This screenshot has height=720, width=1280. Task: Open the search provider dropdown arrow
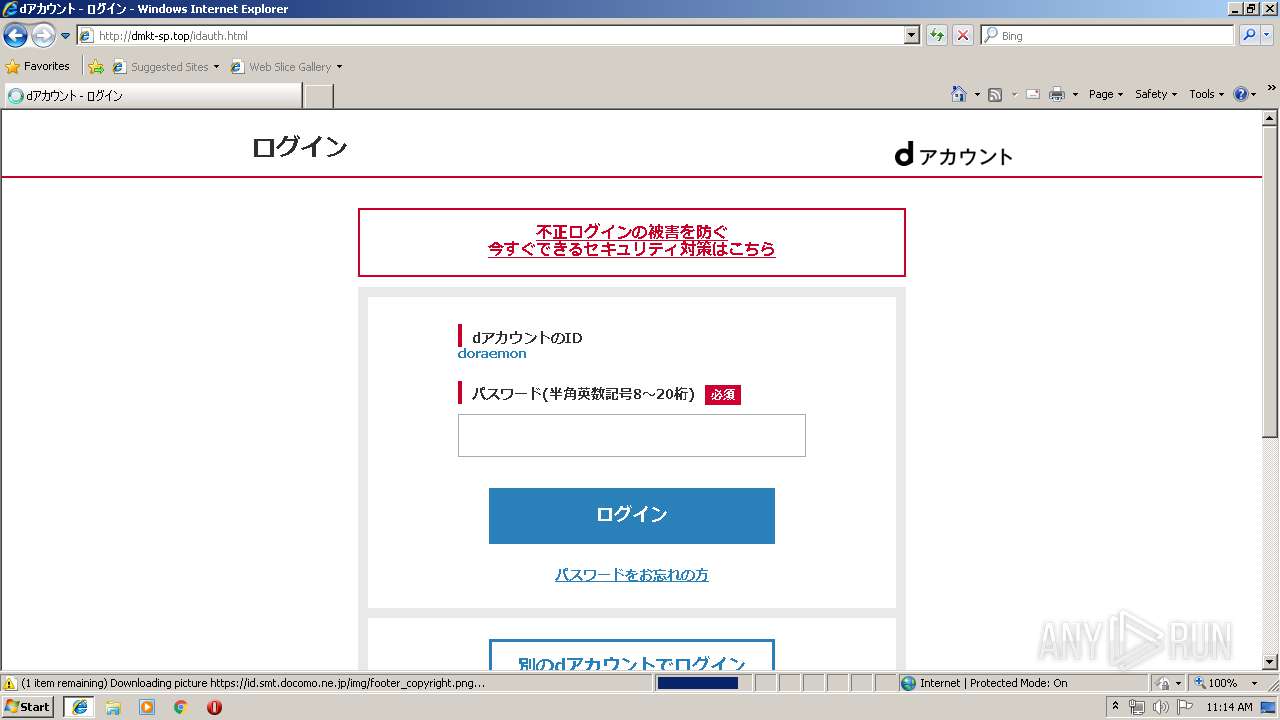point(1269,36)
